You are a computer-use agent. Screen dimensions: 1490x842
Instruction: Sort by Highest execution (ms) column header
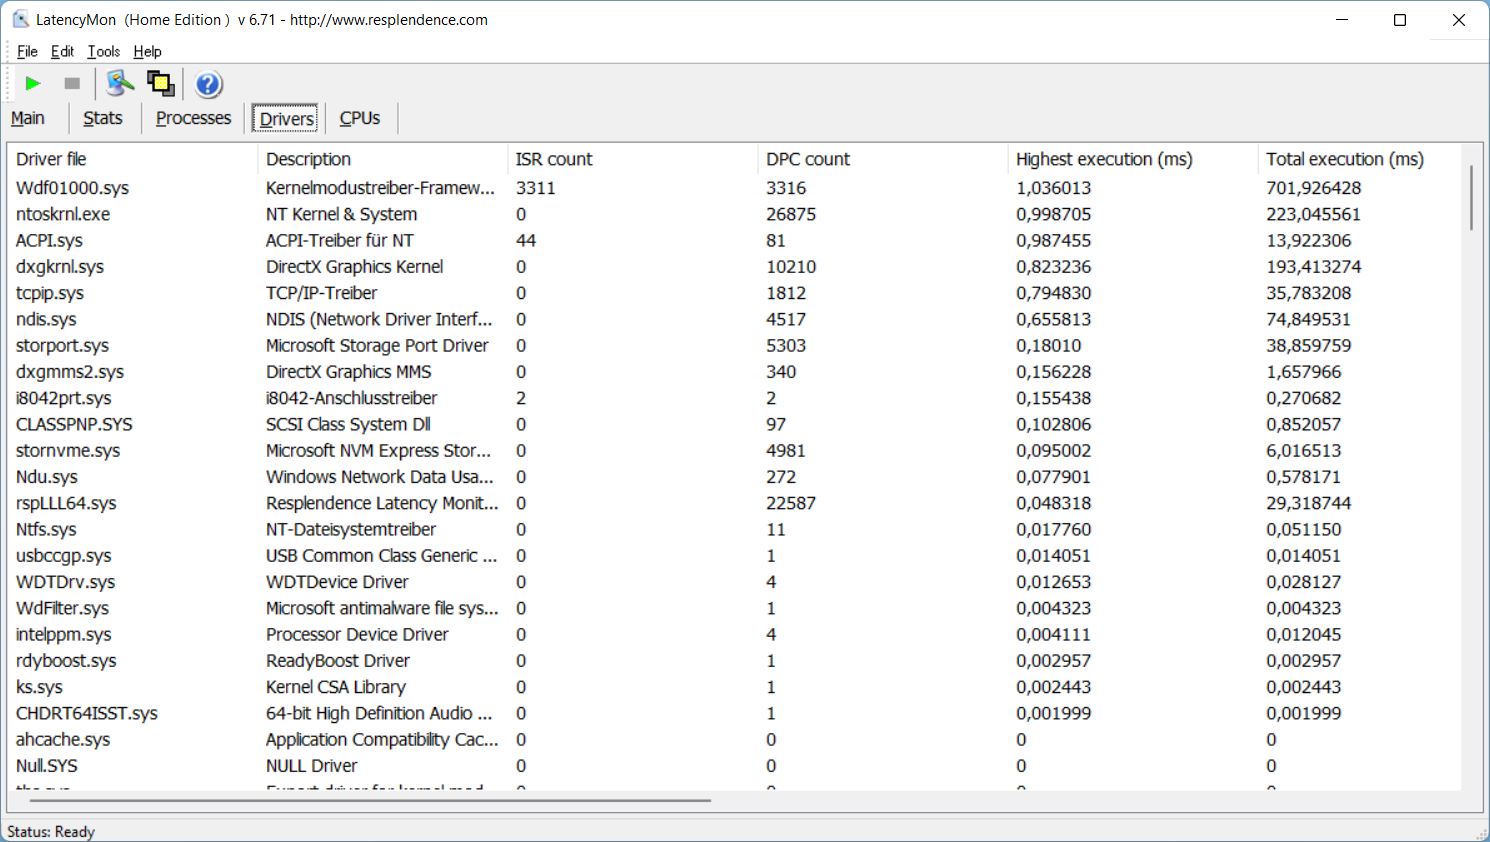coord(1104,159)
